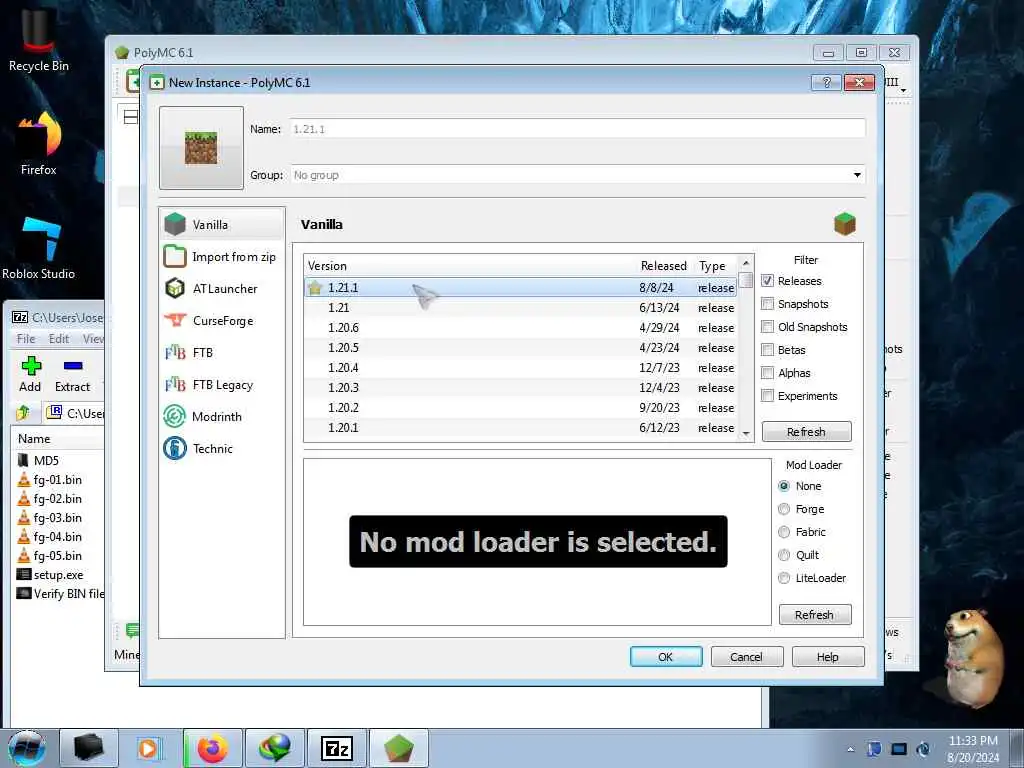The width and height of the screenshot is (1024, 768).
Task: Open the Edit menu in 7-Zip
Action: tap(59, 338)
